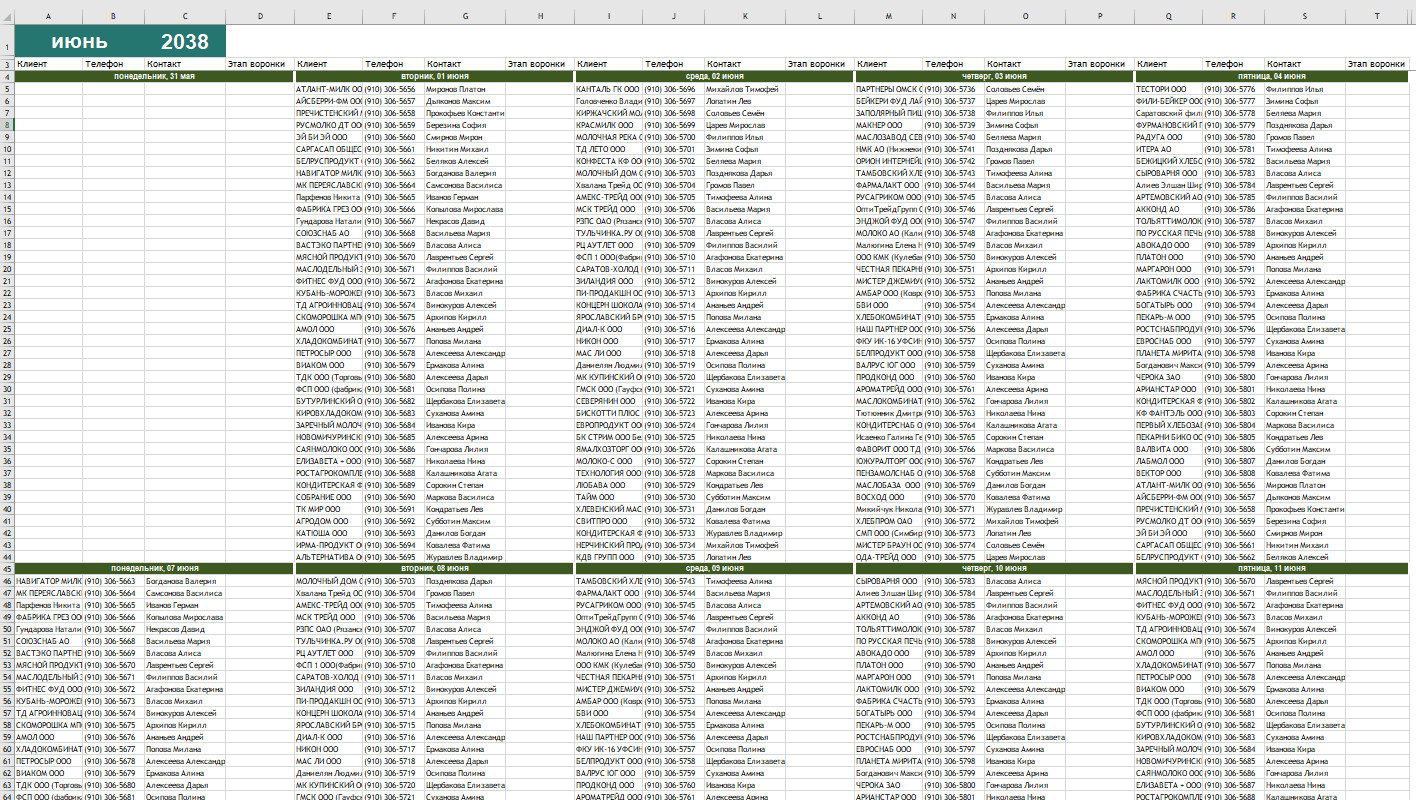Select 'пятница, 04 июня' date bar
Viewport: 1416px width, 800px height.
pyautogui.click(x=1271, y=76)
